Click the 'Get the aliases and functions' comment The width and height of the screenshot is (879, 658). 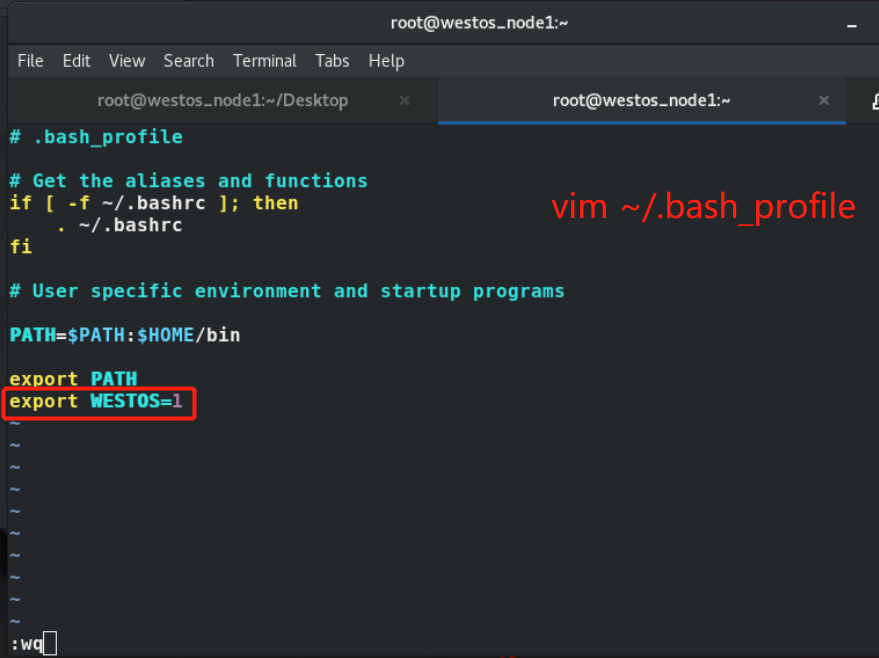(x=188, y=180)
